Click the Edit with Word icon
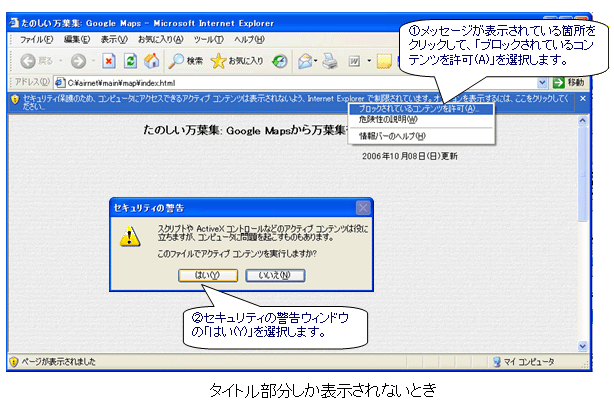The width and height of the screenshot is (614, 412). click(x=354, y=61)
